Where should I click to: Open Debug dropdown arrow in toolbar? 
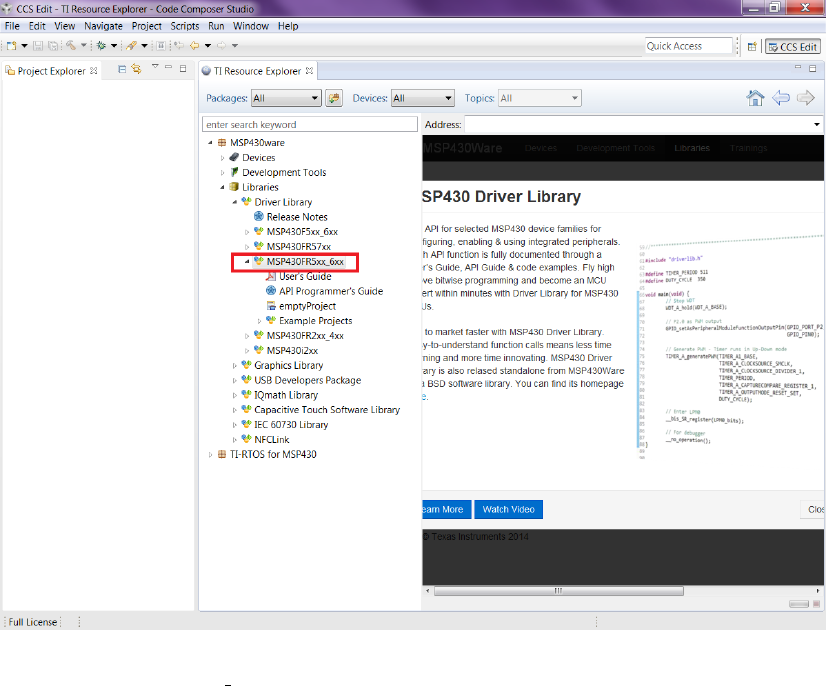click(114, 46)
